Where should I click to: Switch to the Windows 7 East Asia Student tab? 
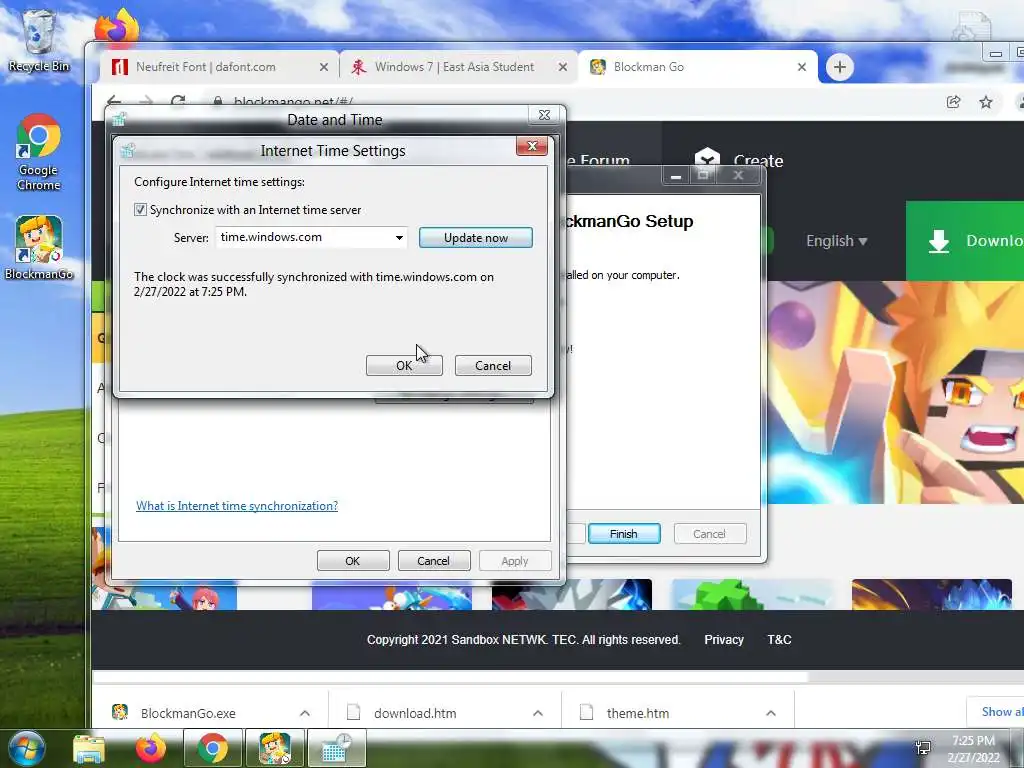click(x=458, y=67)
